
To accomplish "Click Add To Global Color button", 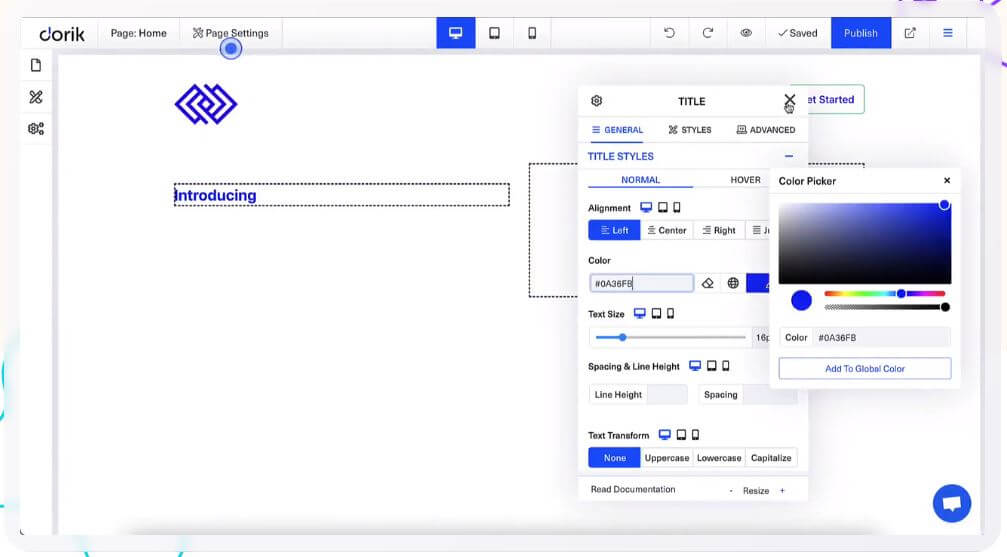I will pos(864,369).
